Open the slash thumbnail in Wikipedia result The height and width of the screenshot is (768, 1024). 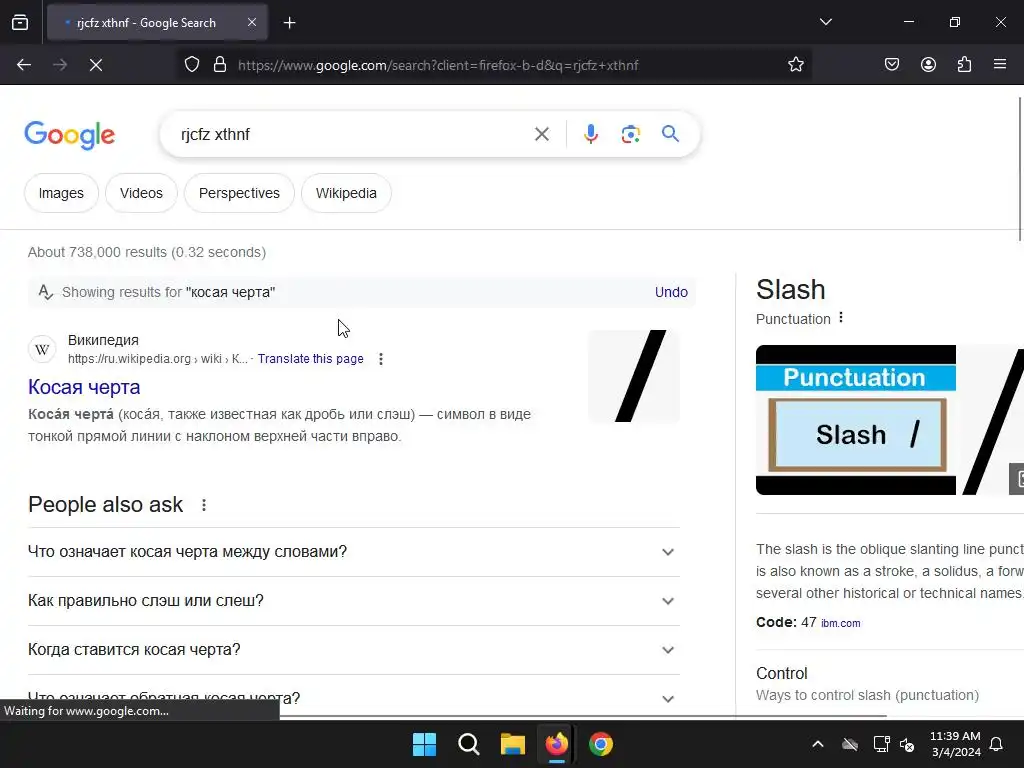click(634, 376)
